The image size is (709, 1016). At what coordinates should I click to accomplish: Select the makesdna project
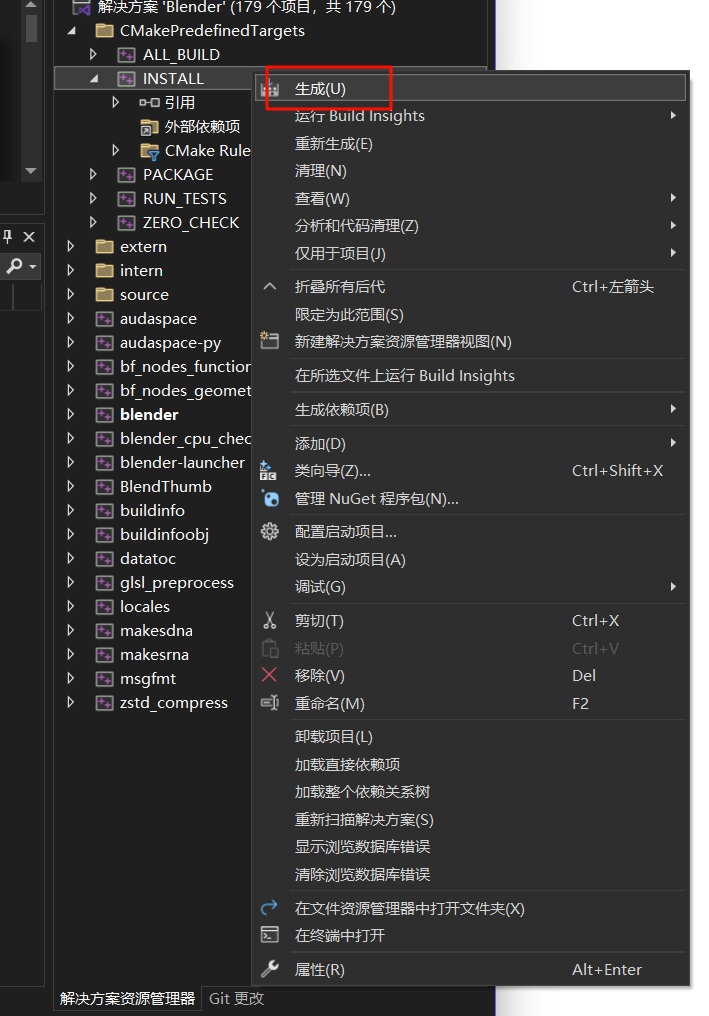pyautogui.click(x=156, y=630)
